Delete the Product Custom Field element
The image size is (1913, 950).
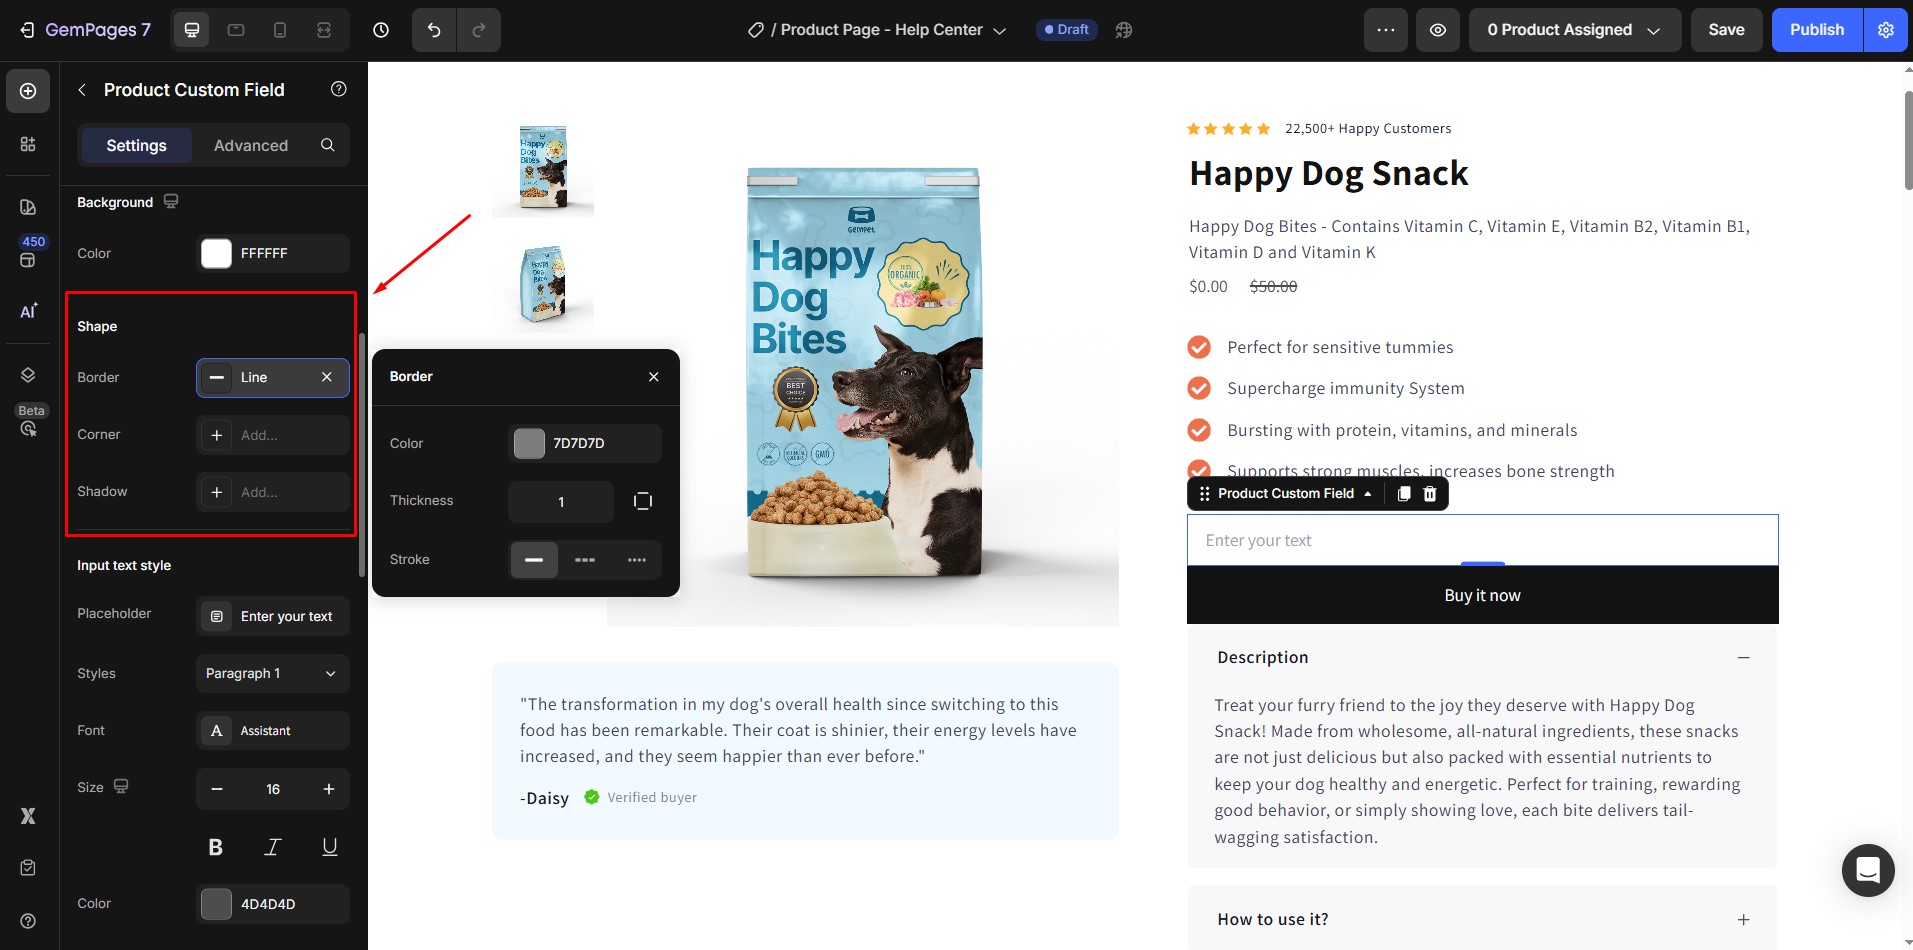(x=1430, y=493)
